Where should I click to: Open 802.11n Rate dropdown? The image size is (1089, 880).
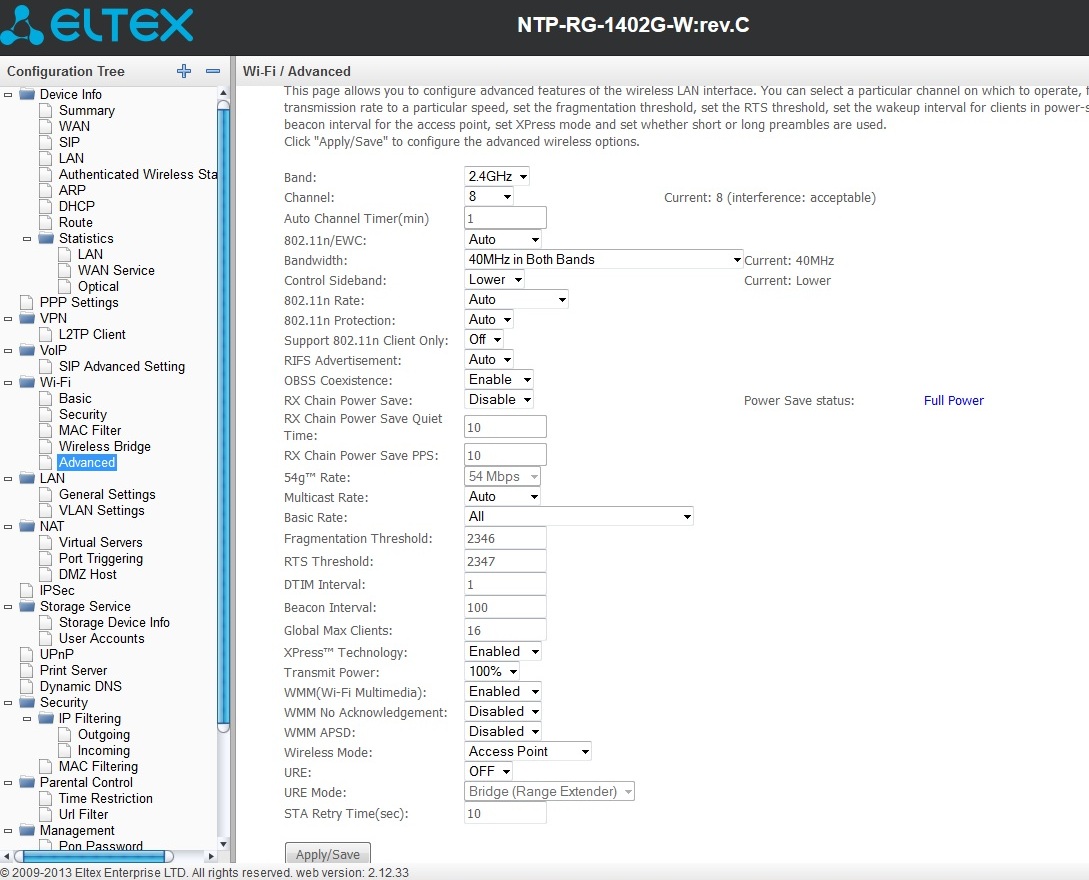coord(516,299)
